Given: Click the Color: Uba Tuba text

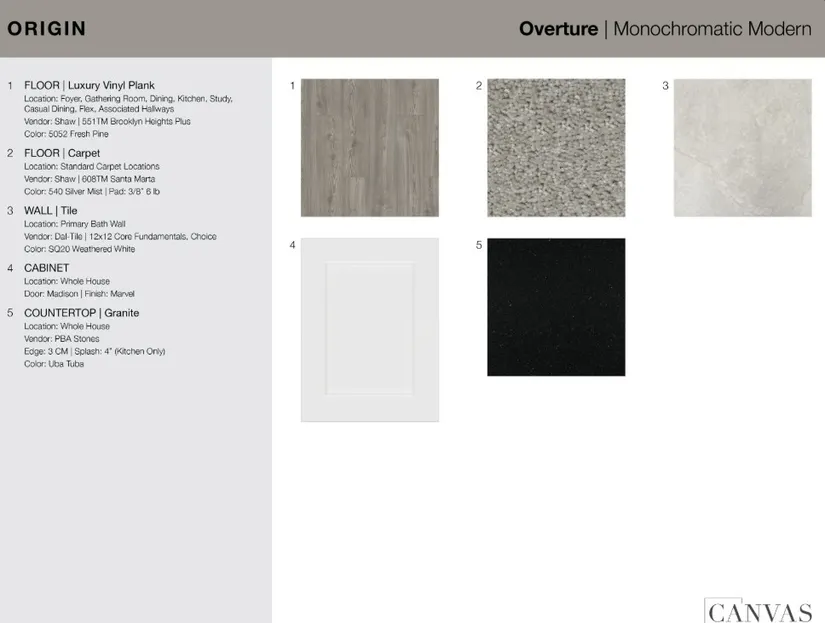Looking at the screenshot, I should tap(54, 364).
